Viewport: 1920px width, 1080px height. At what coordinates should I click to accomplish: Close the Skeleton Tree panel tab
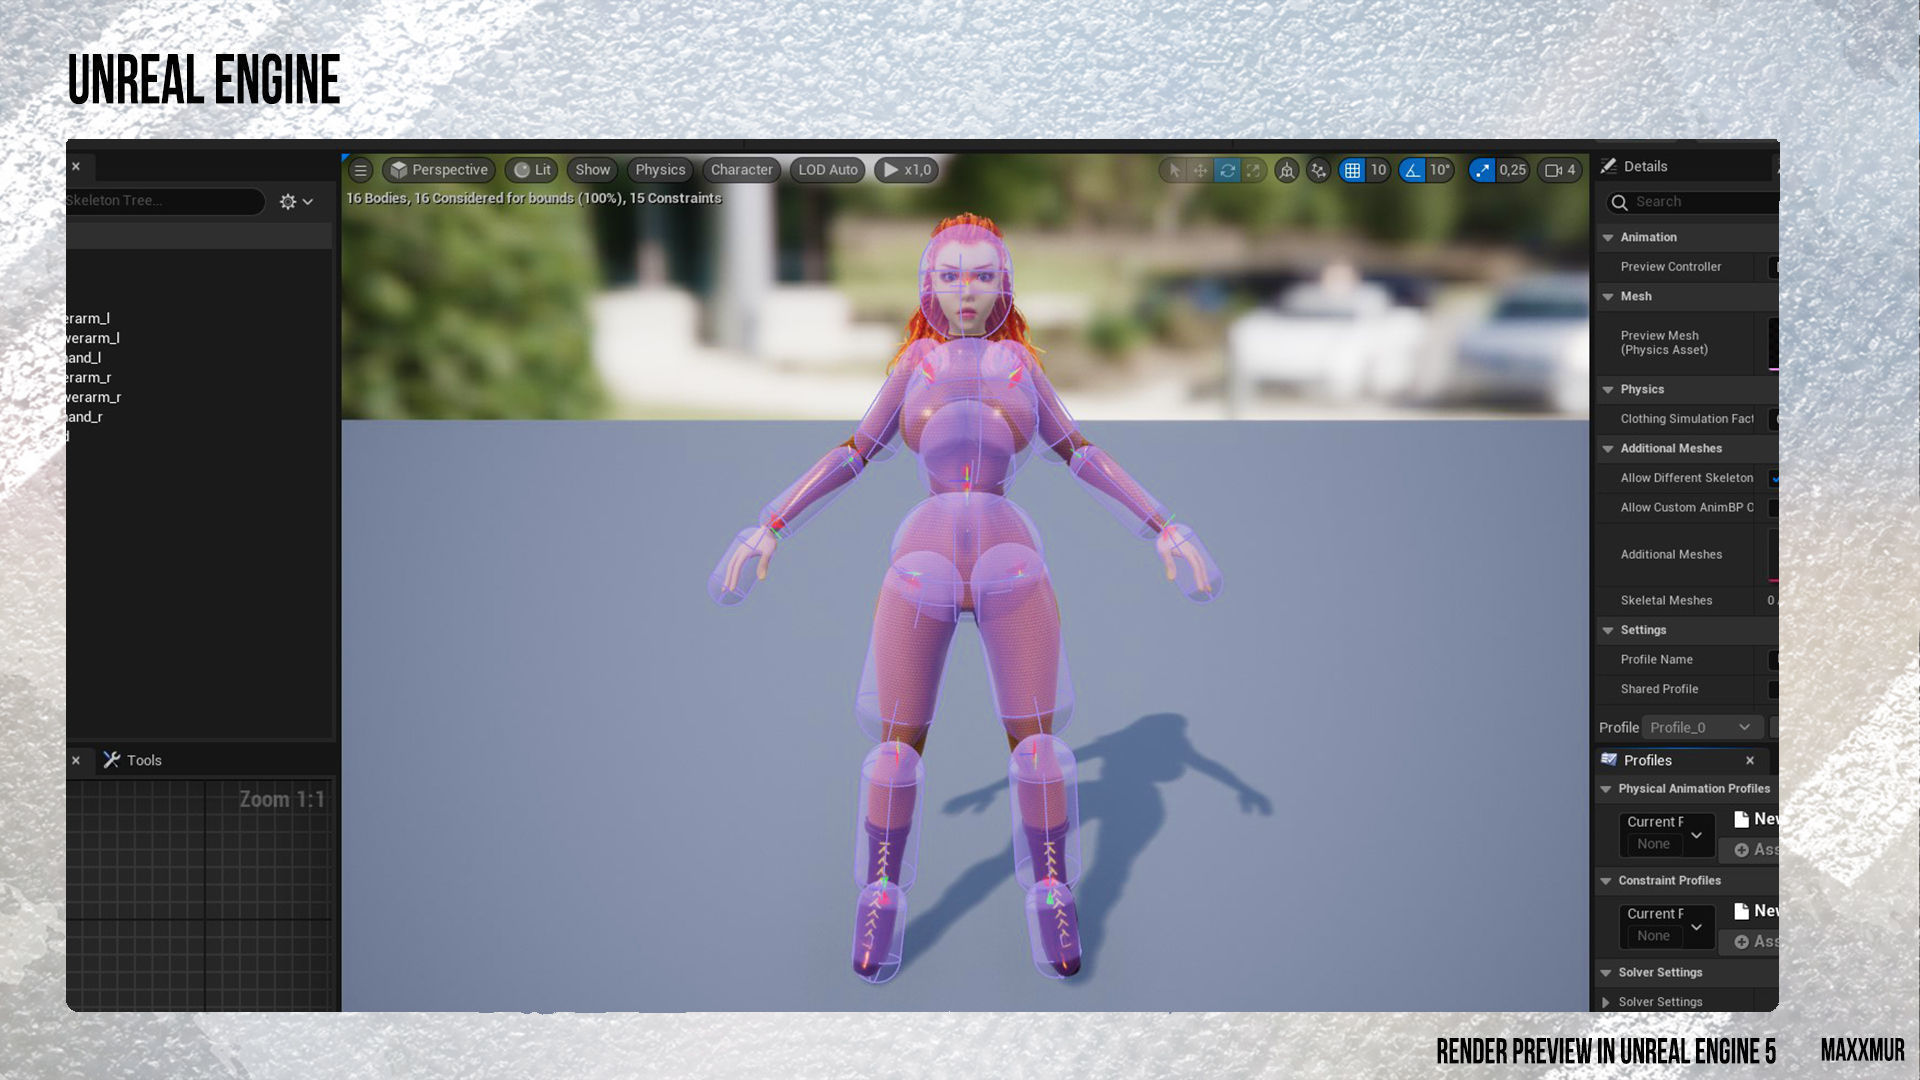pos(76,166)
